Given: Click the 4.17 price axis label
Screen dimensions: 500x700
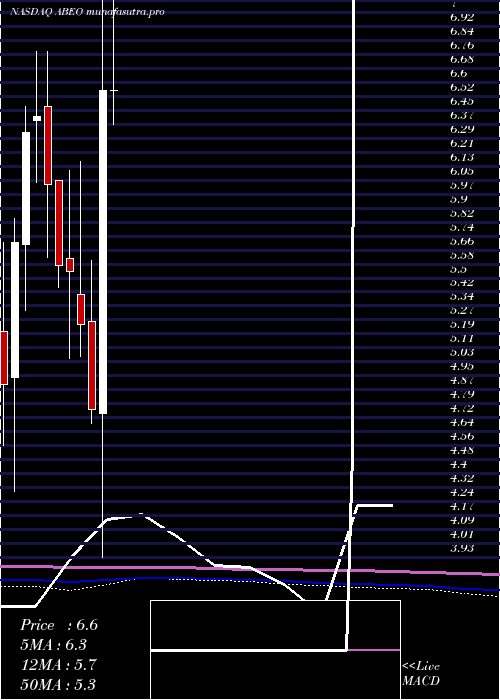Looking at the screenshot, I should click(x=462, y=506).
